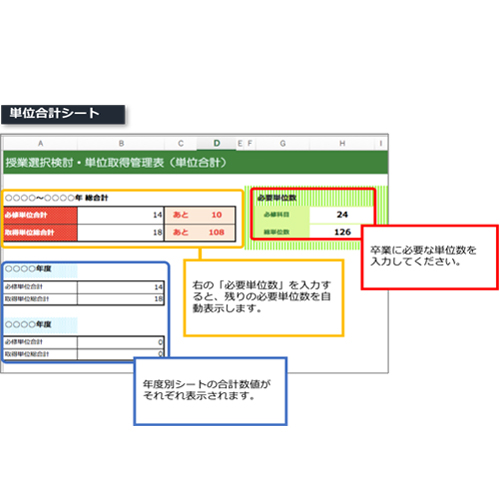Select column G header
Viewport: 500px width, 500px height.
[x=283, y=143]
